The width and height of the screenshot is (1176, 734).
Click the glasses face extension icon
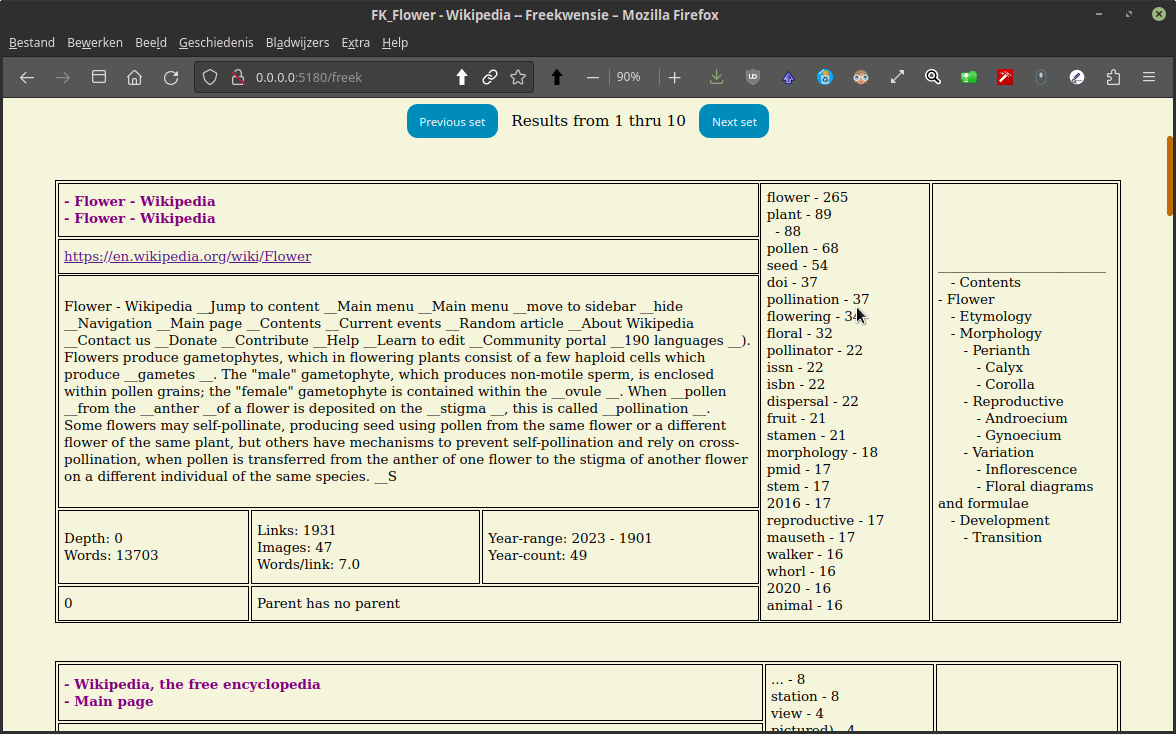click(x=860, y=77)
